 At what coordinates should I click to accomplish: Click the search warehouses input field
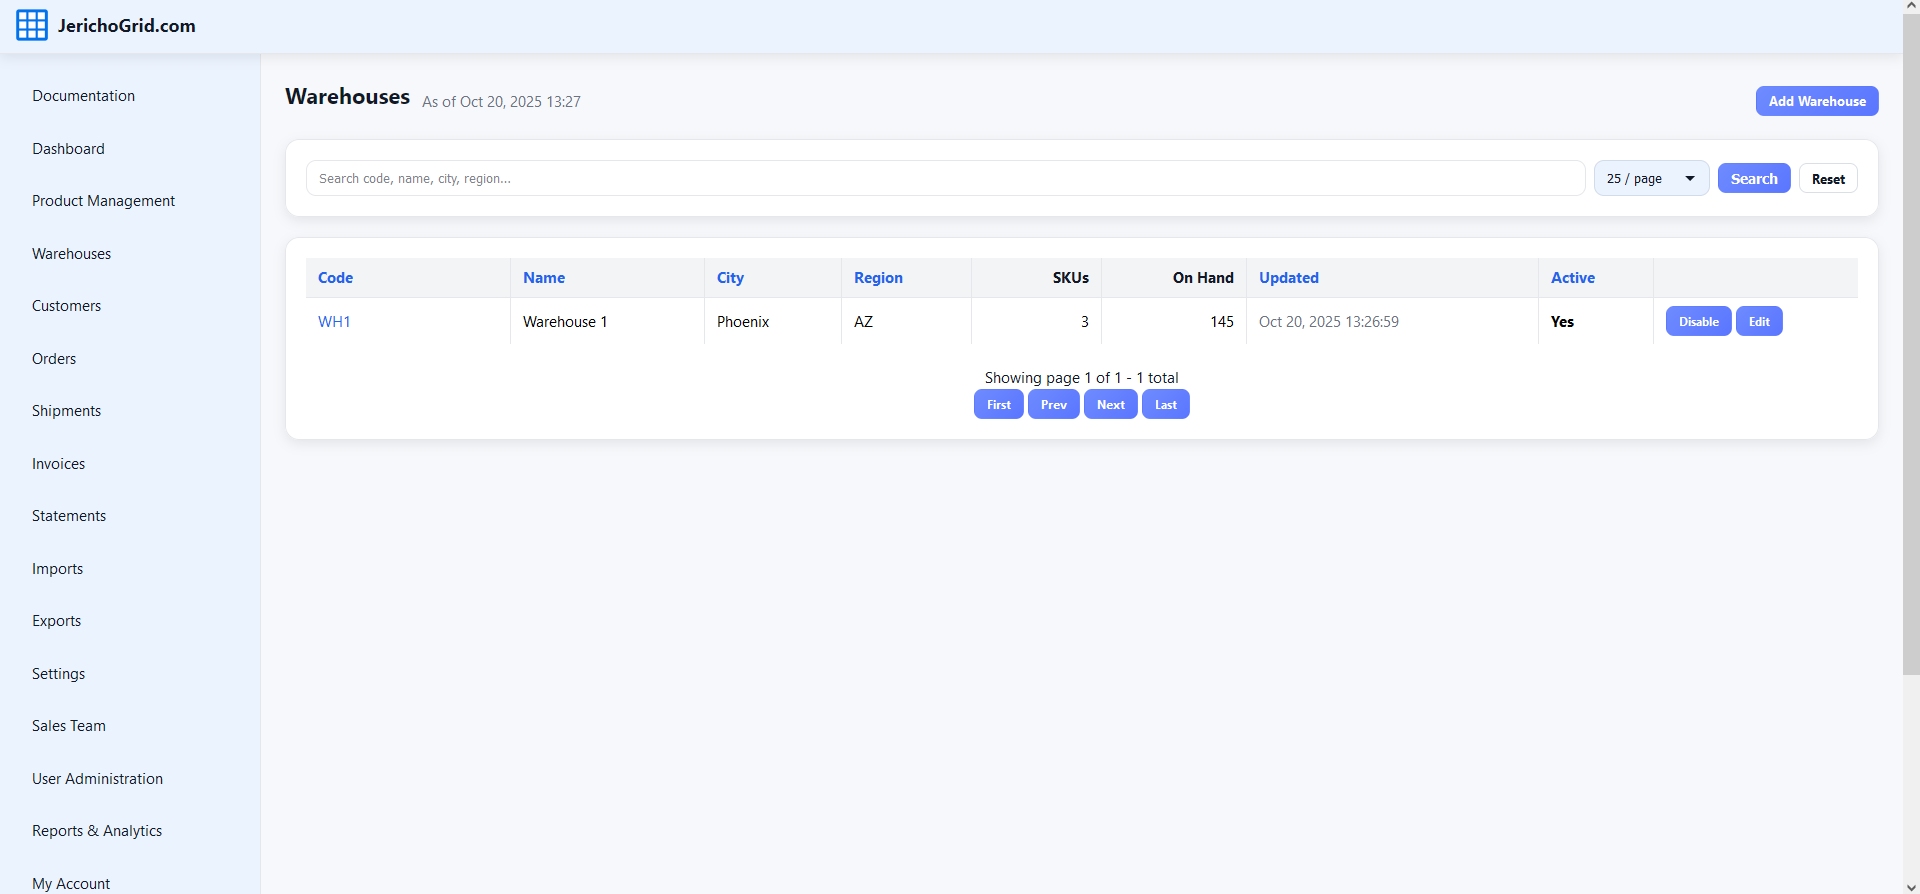(944, 179)
